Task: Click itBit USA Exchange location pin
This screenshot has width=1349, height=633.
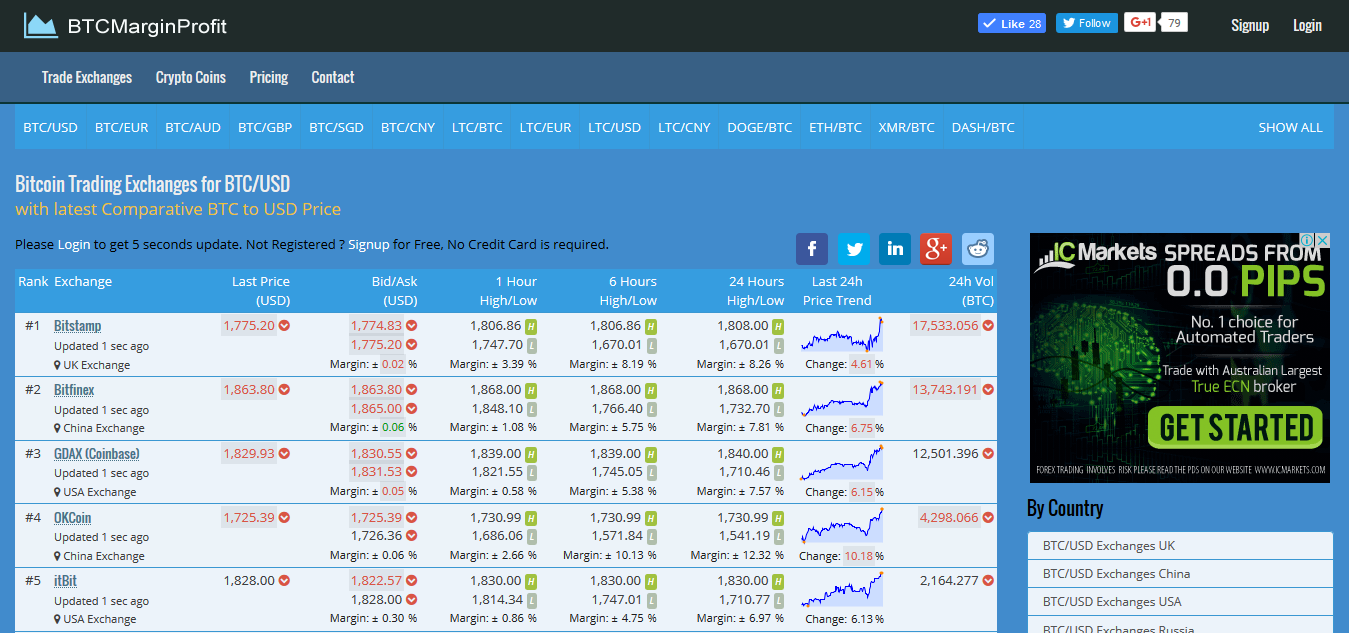Action: click(x=58, y=619)
